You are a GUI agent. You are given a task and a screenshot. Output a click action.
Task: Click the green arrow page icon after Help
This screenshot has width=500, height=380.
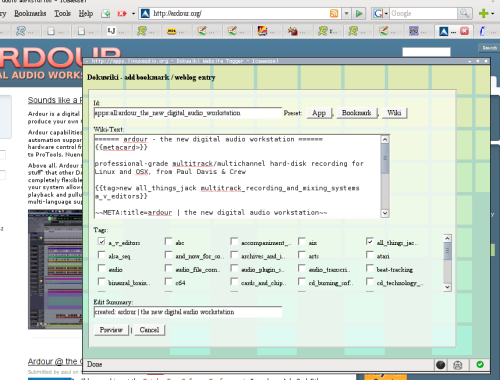point(106,14)
